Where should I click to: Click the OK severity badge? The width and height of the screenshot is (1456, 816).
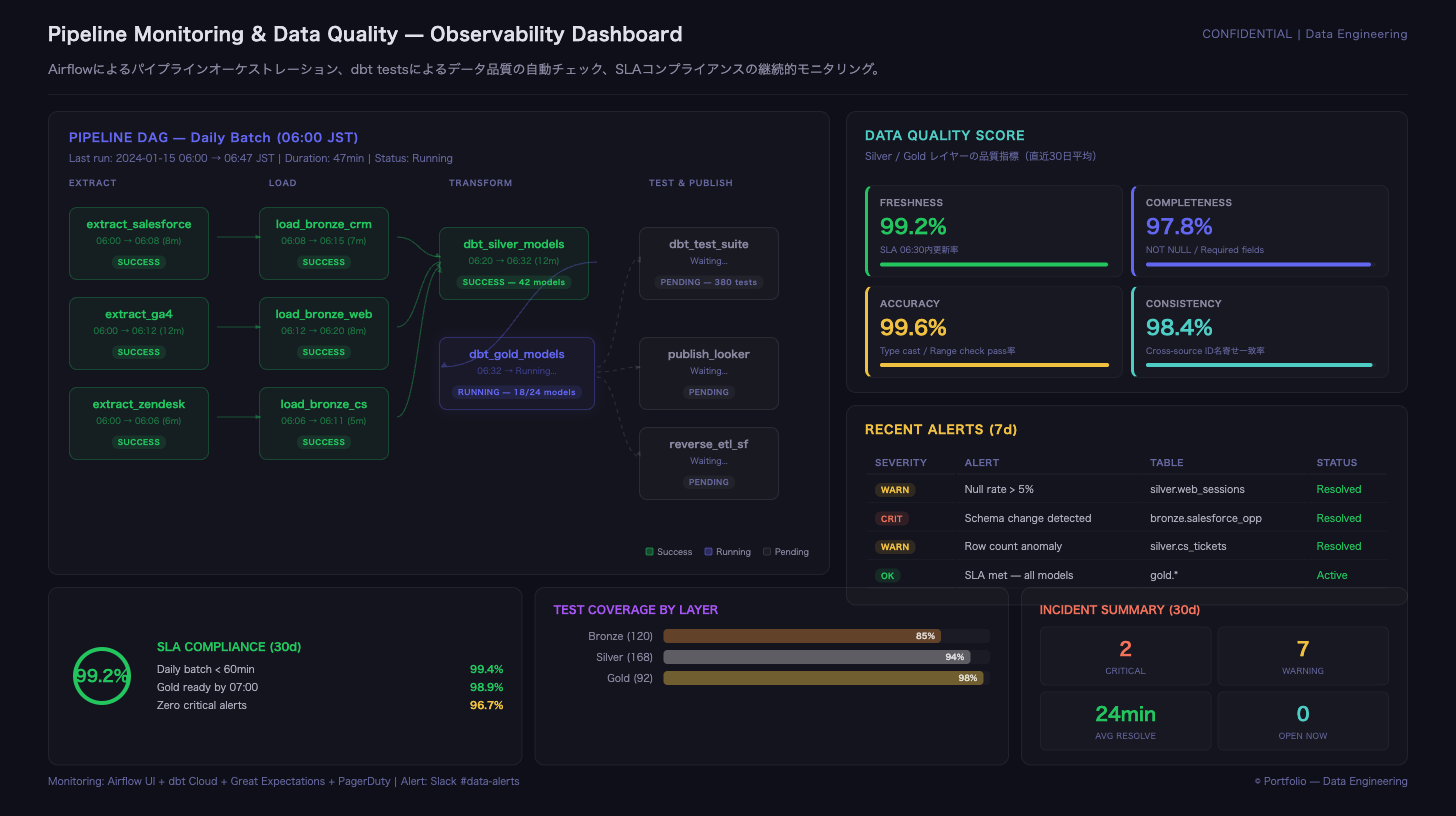coord(886,576)
